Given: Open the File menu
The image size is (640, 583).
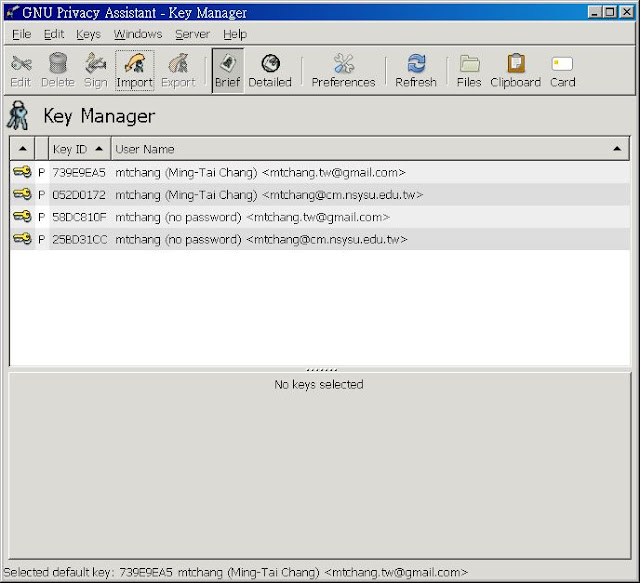Looking at the screenshot, I should [22, 34].
